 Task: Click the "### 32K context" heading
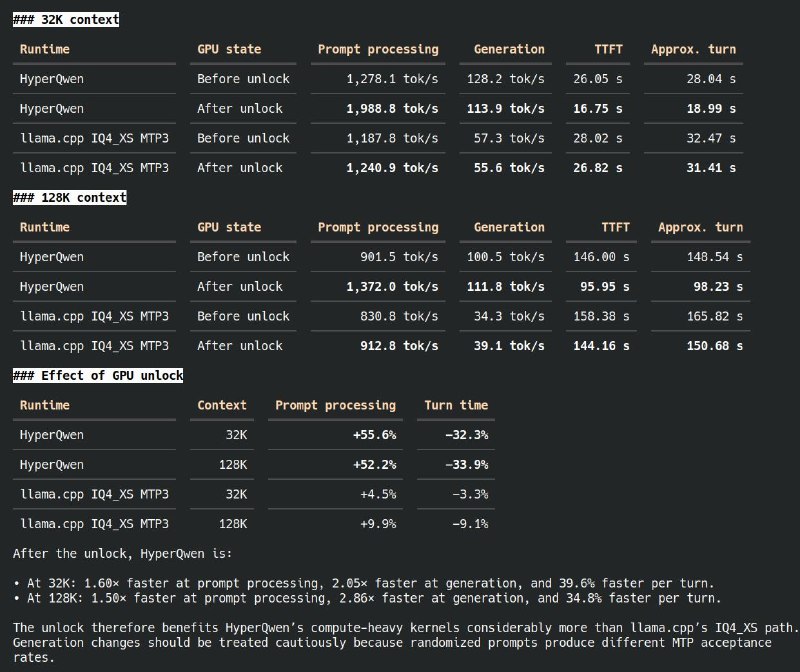click(x=66, y=20)
